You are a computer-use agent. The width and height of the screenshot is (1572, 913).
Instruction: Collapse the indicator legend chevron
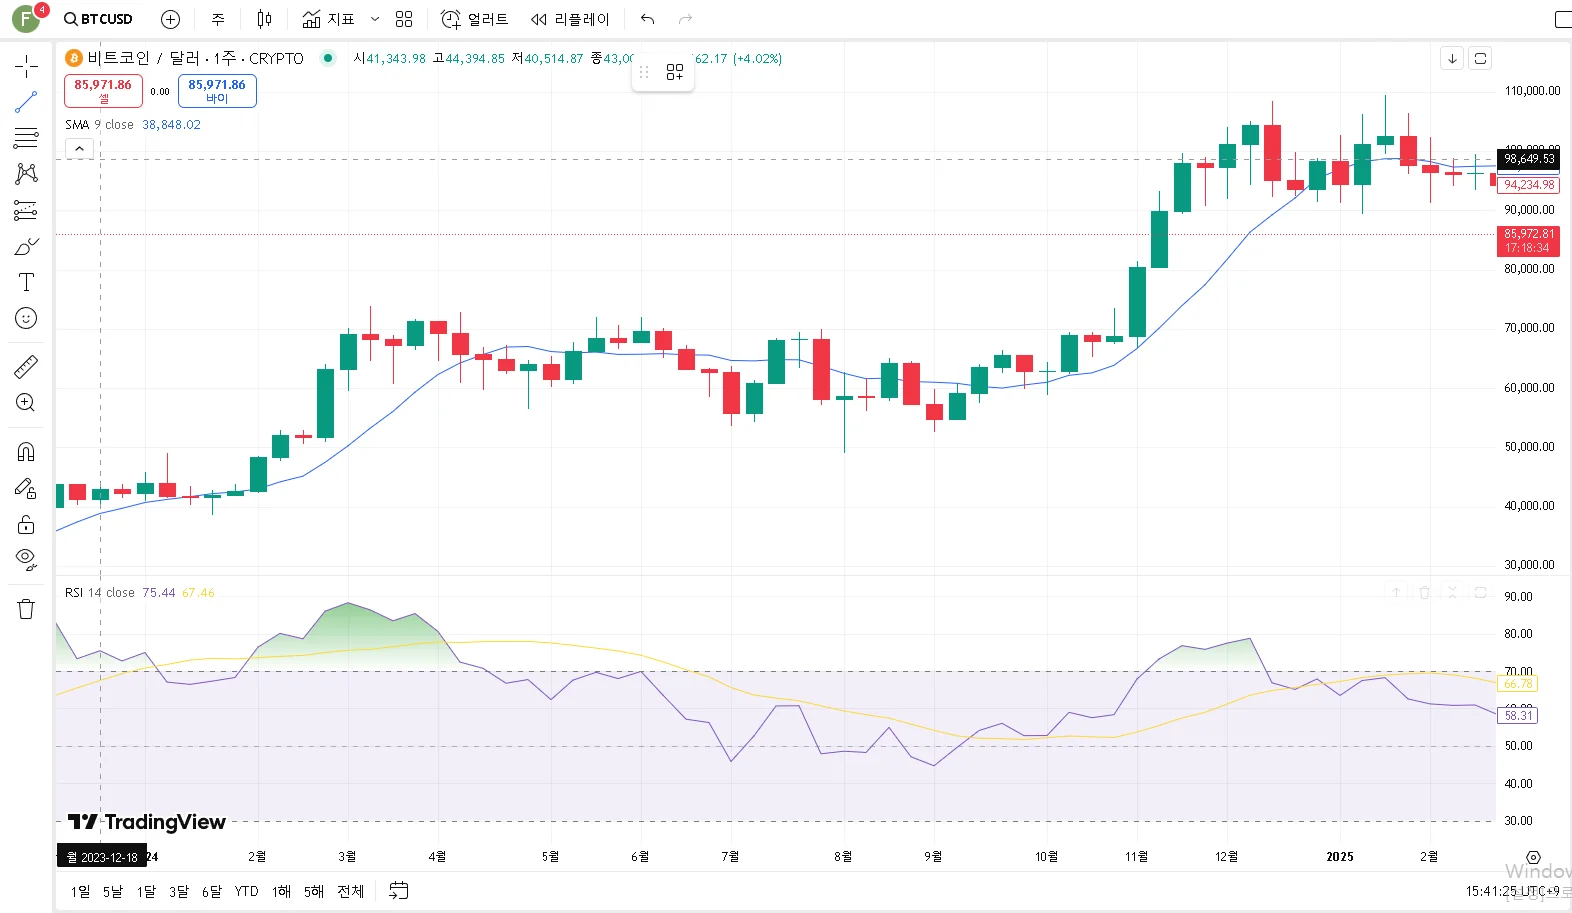pos(79,149)
